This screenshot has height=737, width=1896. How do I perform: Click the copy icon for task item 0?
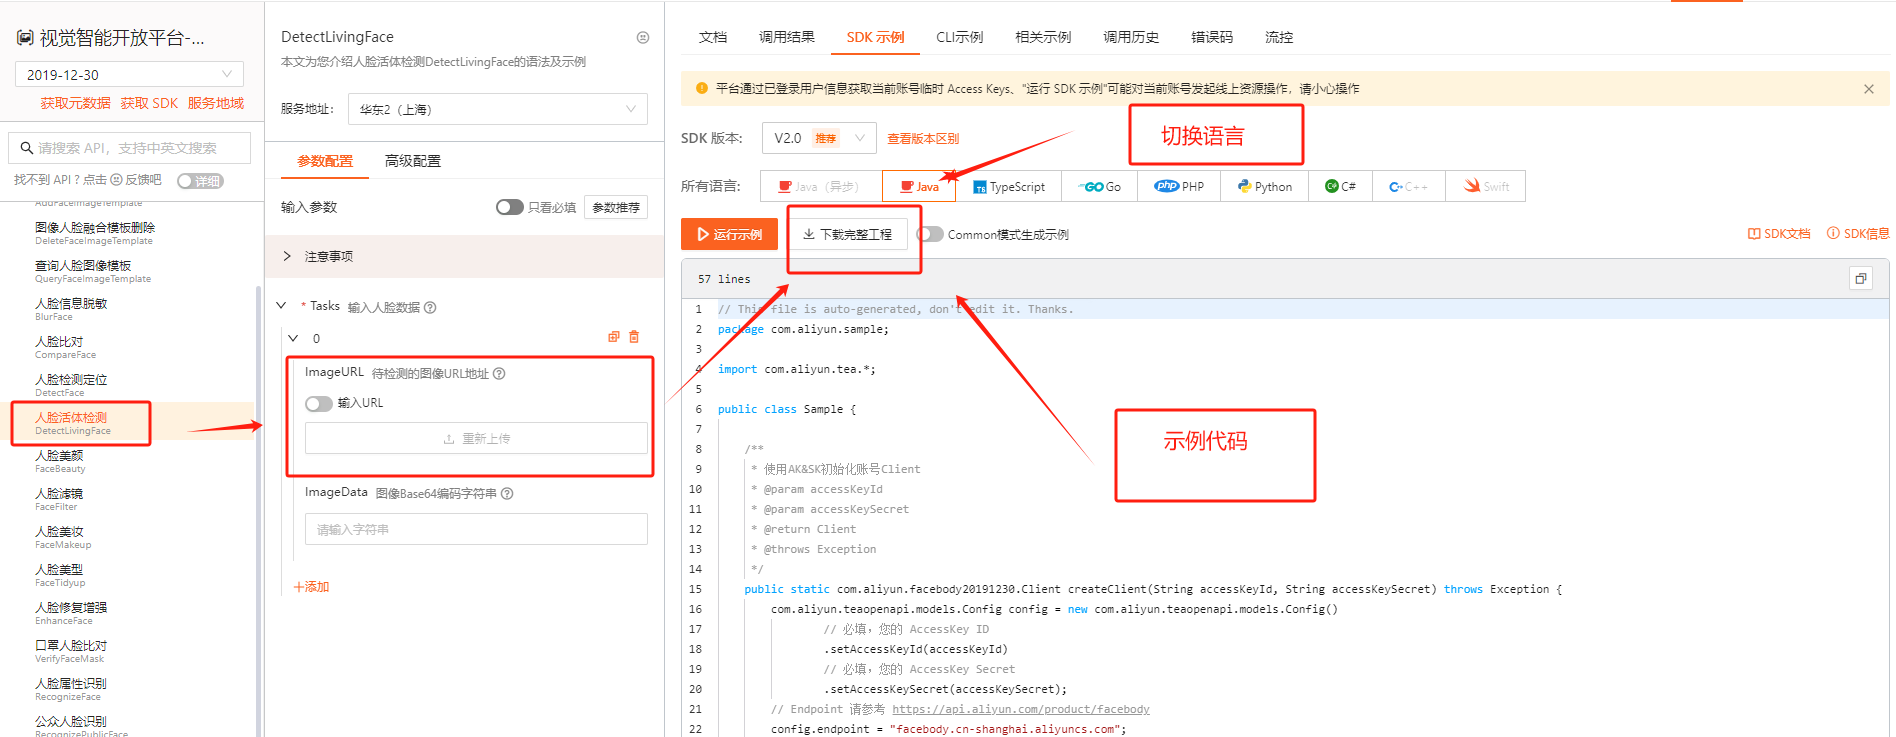614,337
